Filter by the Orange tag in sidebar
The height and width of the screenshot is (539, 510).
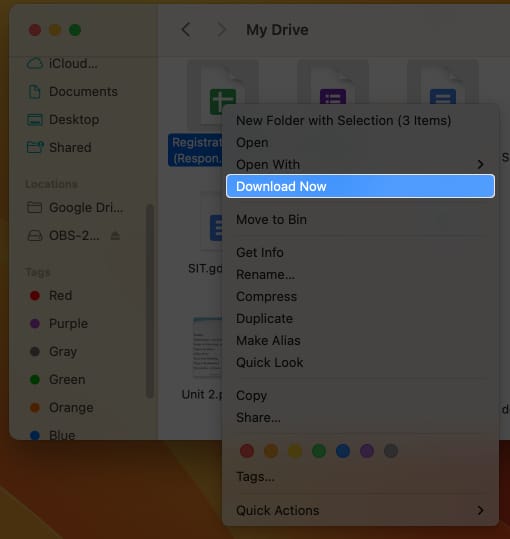[62, 408]
